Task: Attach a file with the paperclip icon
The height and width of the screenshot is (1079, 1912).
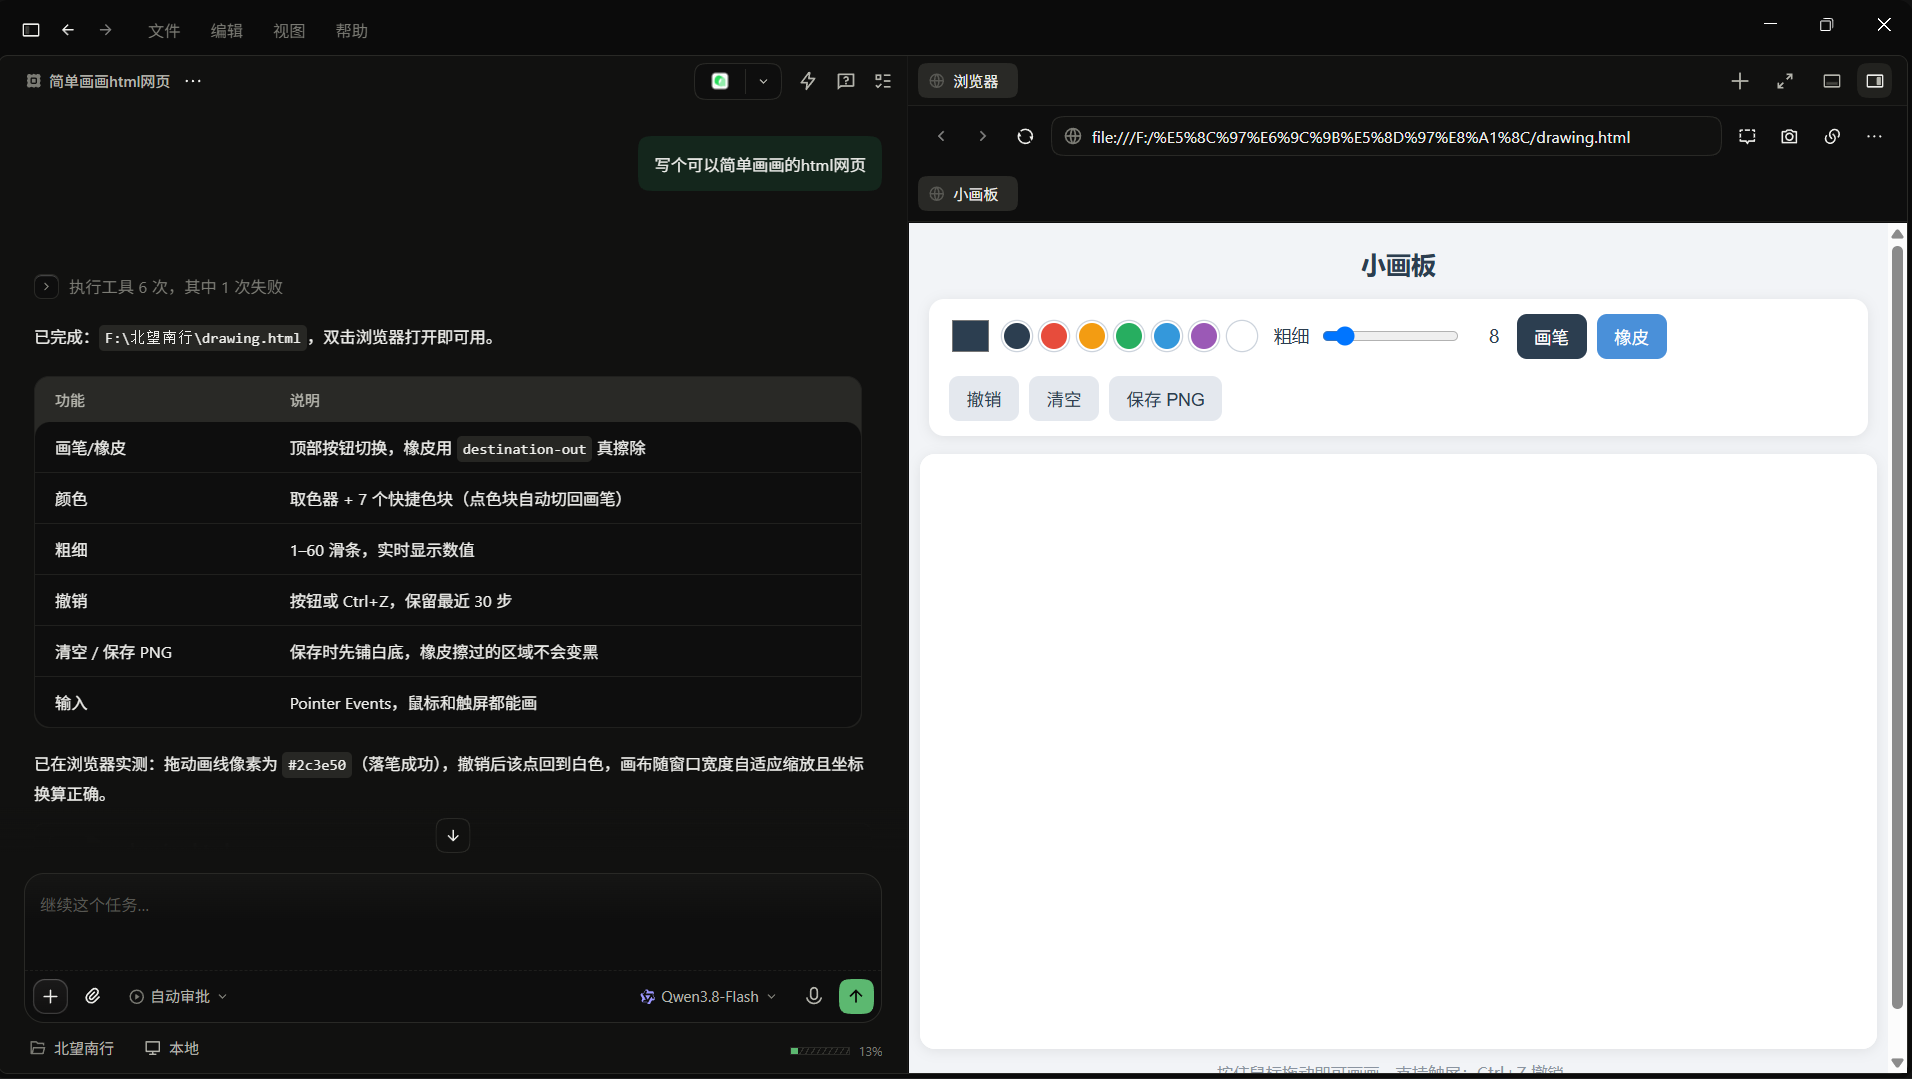Action: [x=93, y=996]
